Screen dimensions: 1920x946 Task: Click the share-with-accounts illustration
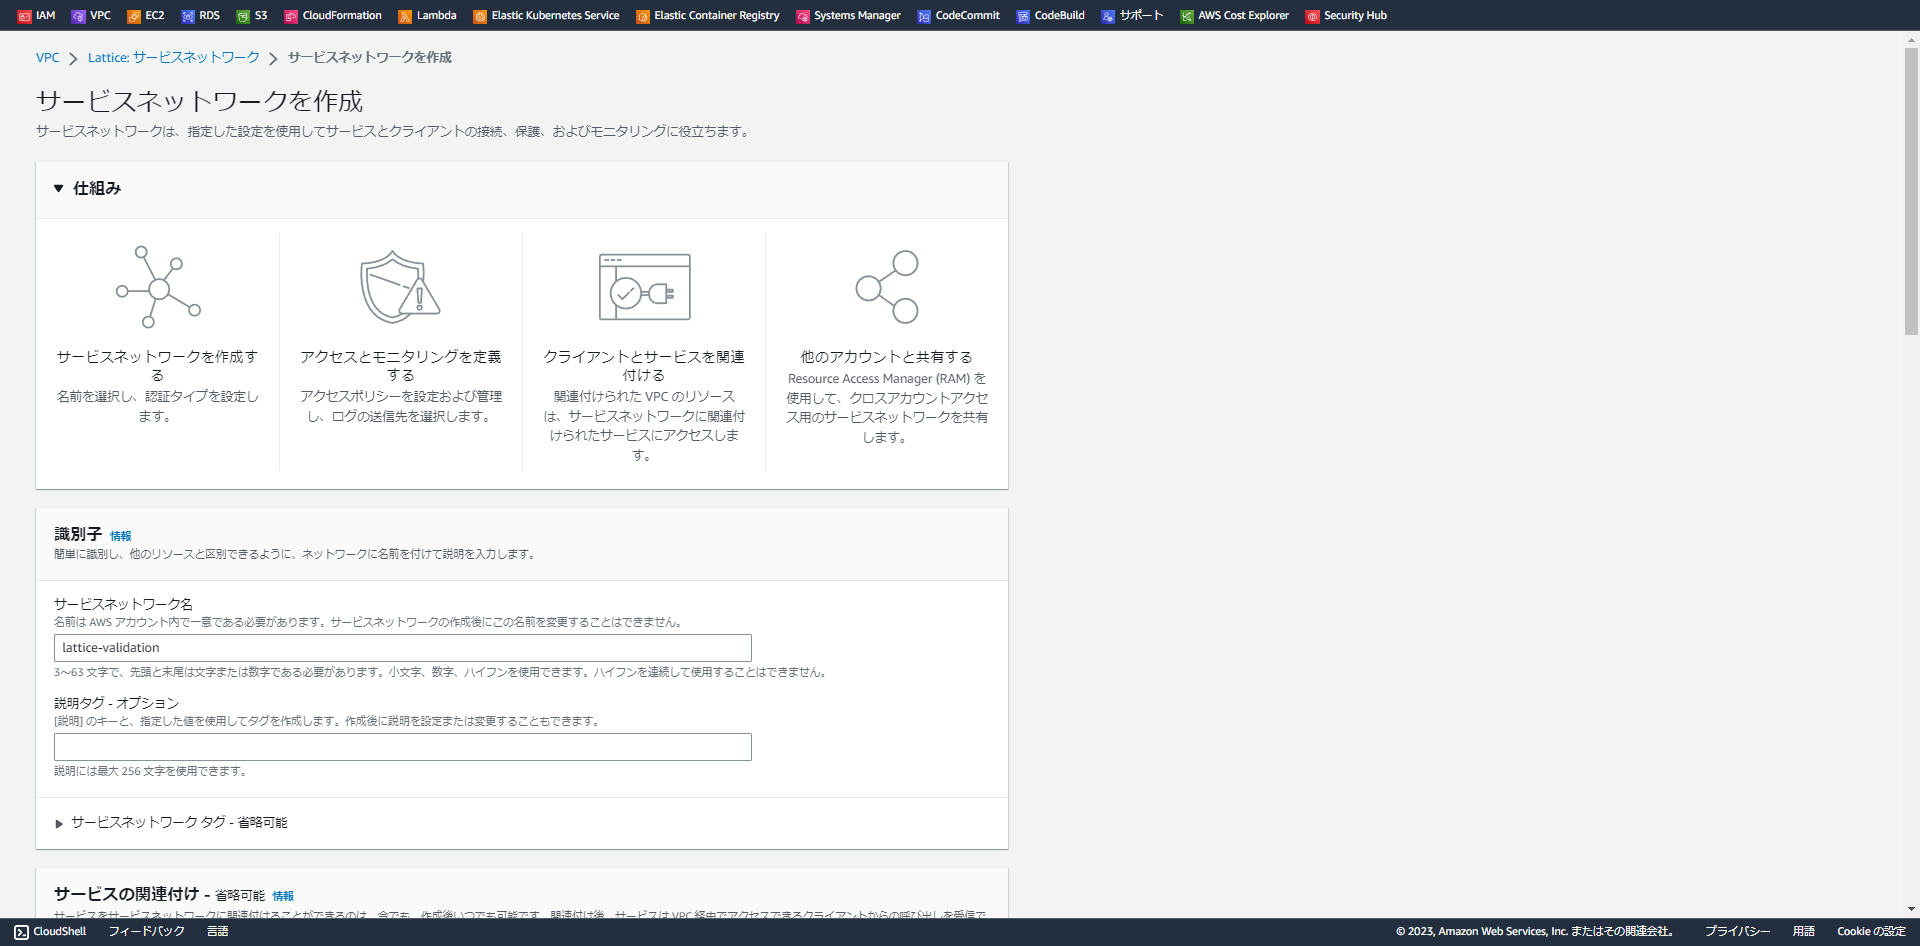pos(887,287)
